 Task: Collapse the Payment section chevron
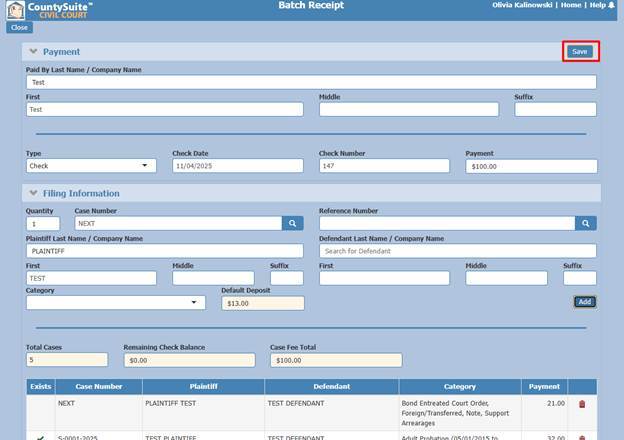pyautogui.click(x=33, y=51)
